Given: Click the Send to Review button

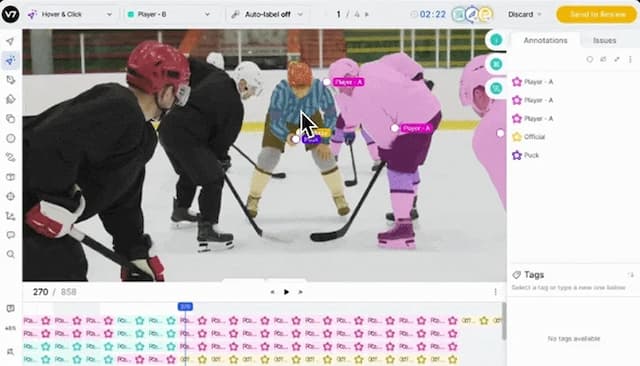Looking at the screenshot, I should 597,14.
